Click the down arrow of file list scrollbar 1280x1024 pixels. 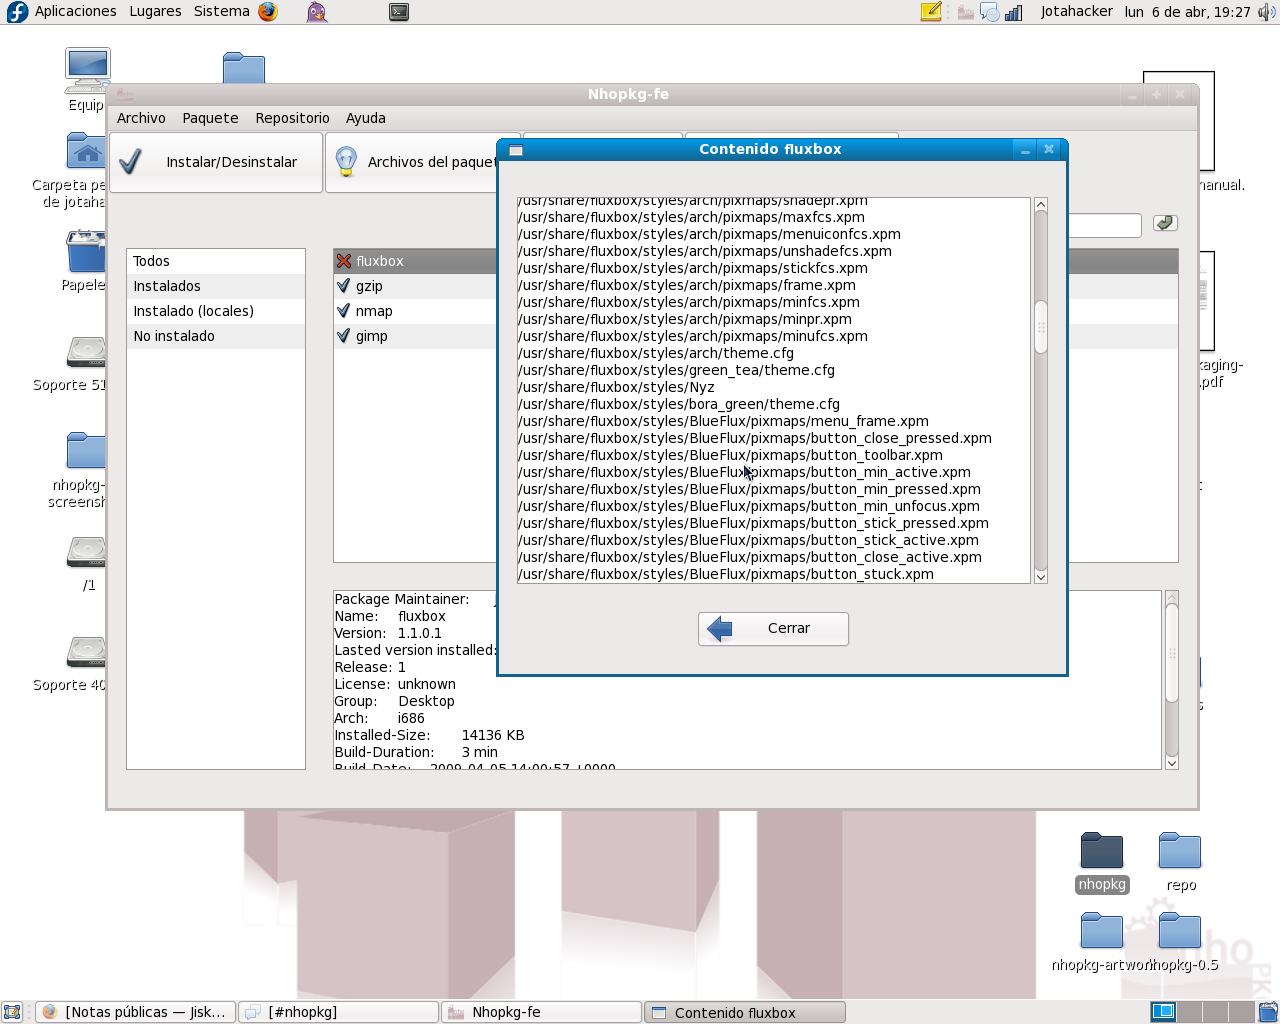point(1041,576)
